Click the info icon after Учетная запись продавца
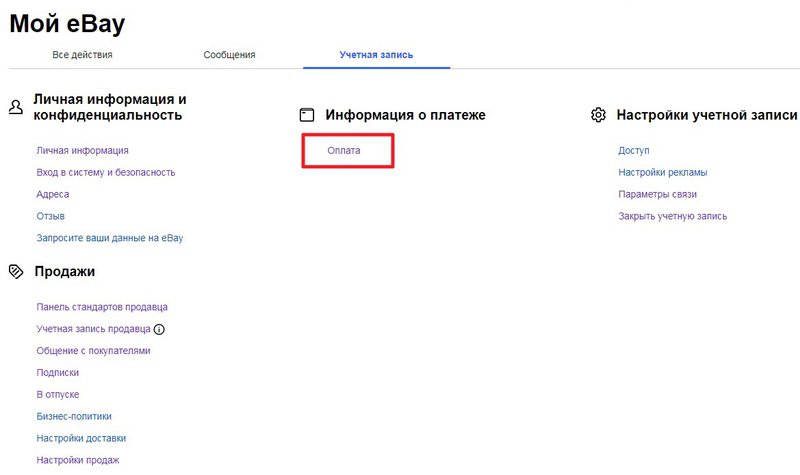 click(x=159, y=329)
